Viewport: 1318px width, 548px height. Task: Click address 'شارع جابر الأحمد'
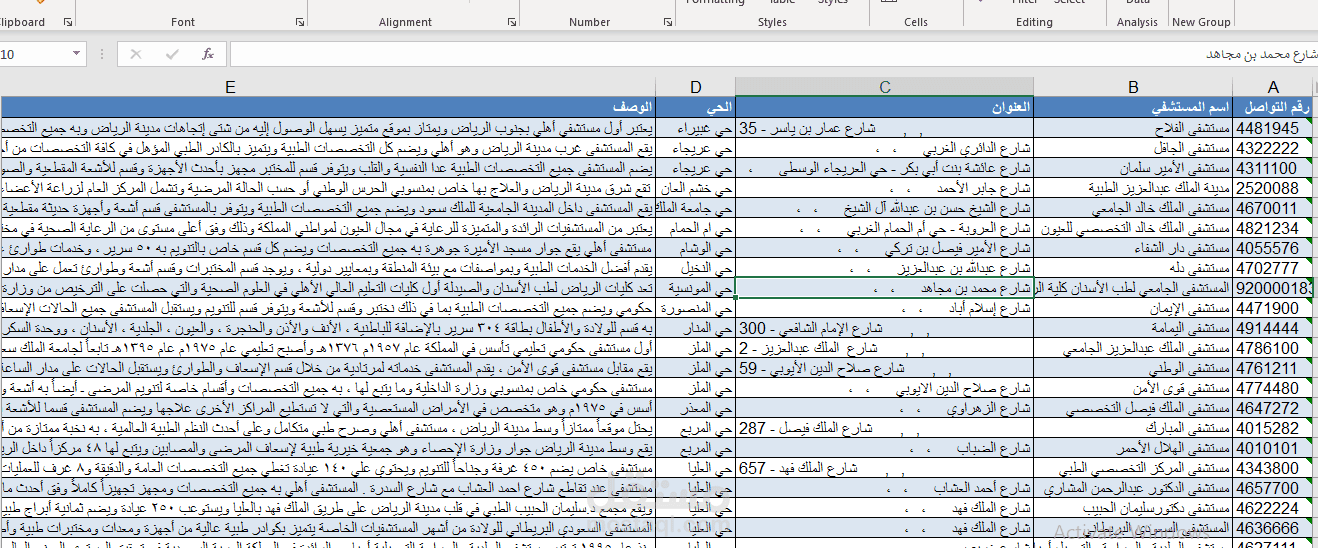point(984,188)
